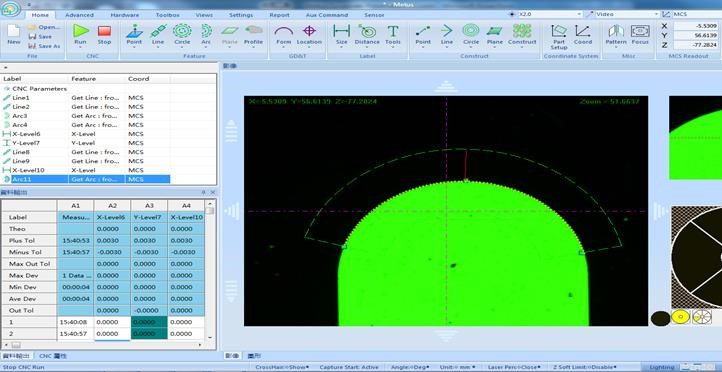
Task: Choose the Arc feature tool
Action: pyautogui.click(x=206, y=35)
